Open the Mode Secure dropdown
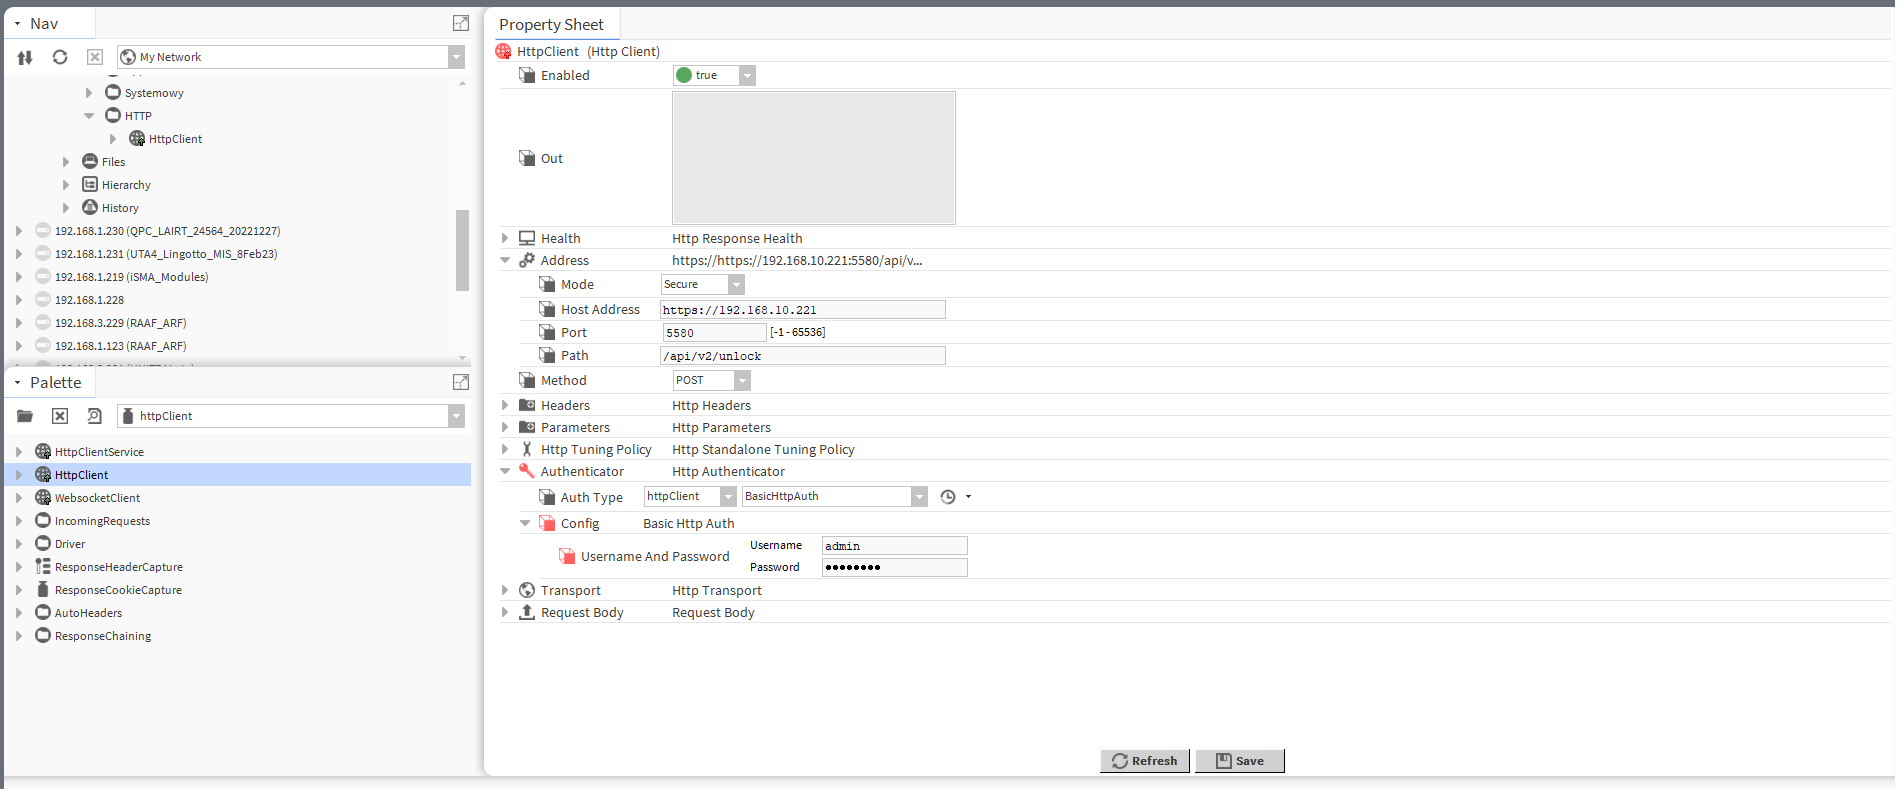The width and height of the screenshot is (1895, 789). pyautogui.click(x=736, y=285)
